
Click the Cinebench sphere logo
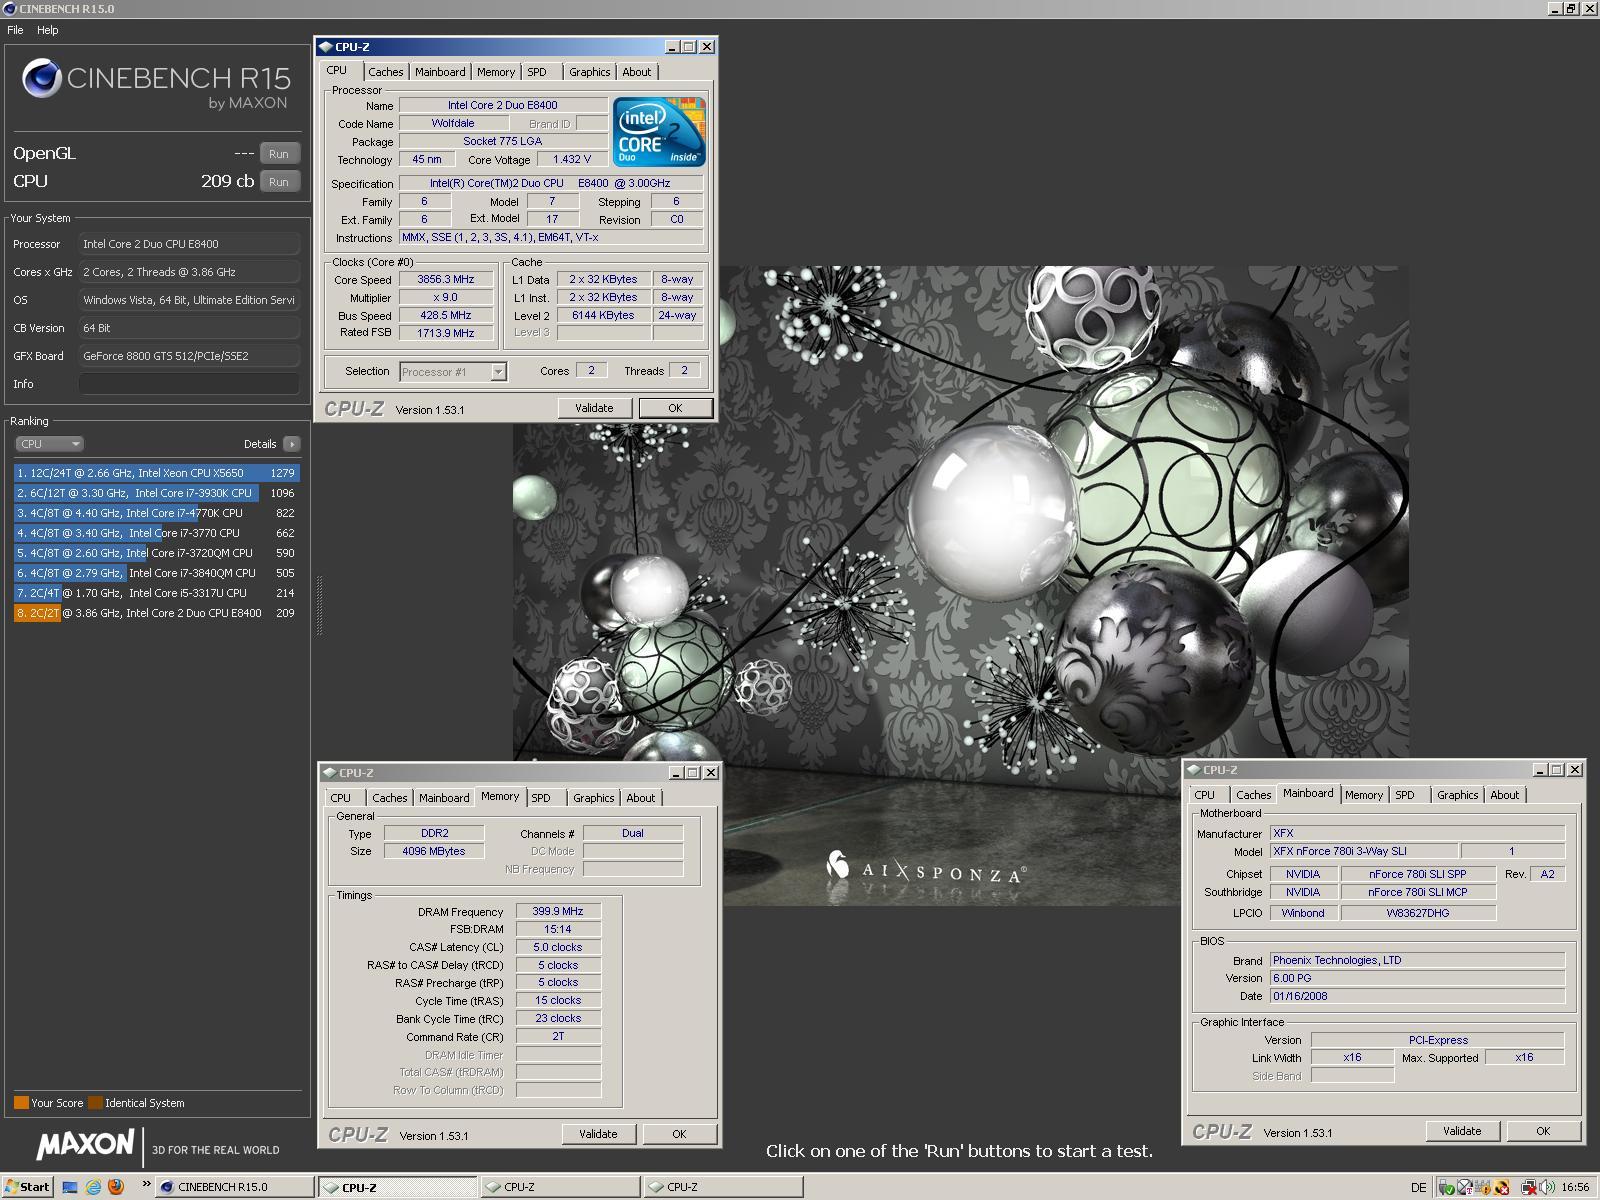pyautogui.click(x=42, y=78)
